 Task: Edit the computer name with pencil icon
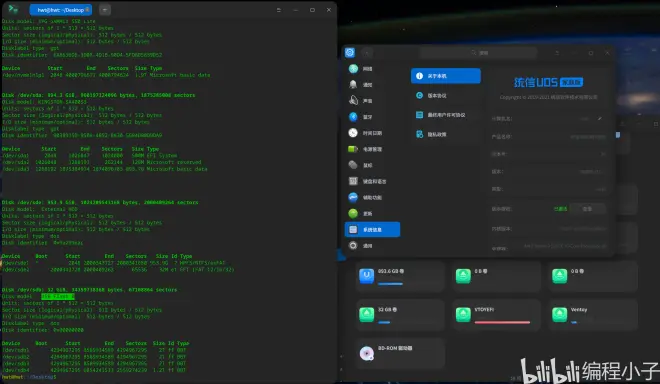(599, 119)
